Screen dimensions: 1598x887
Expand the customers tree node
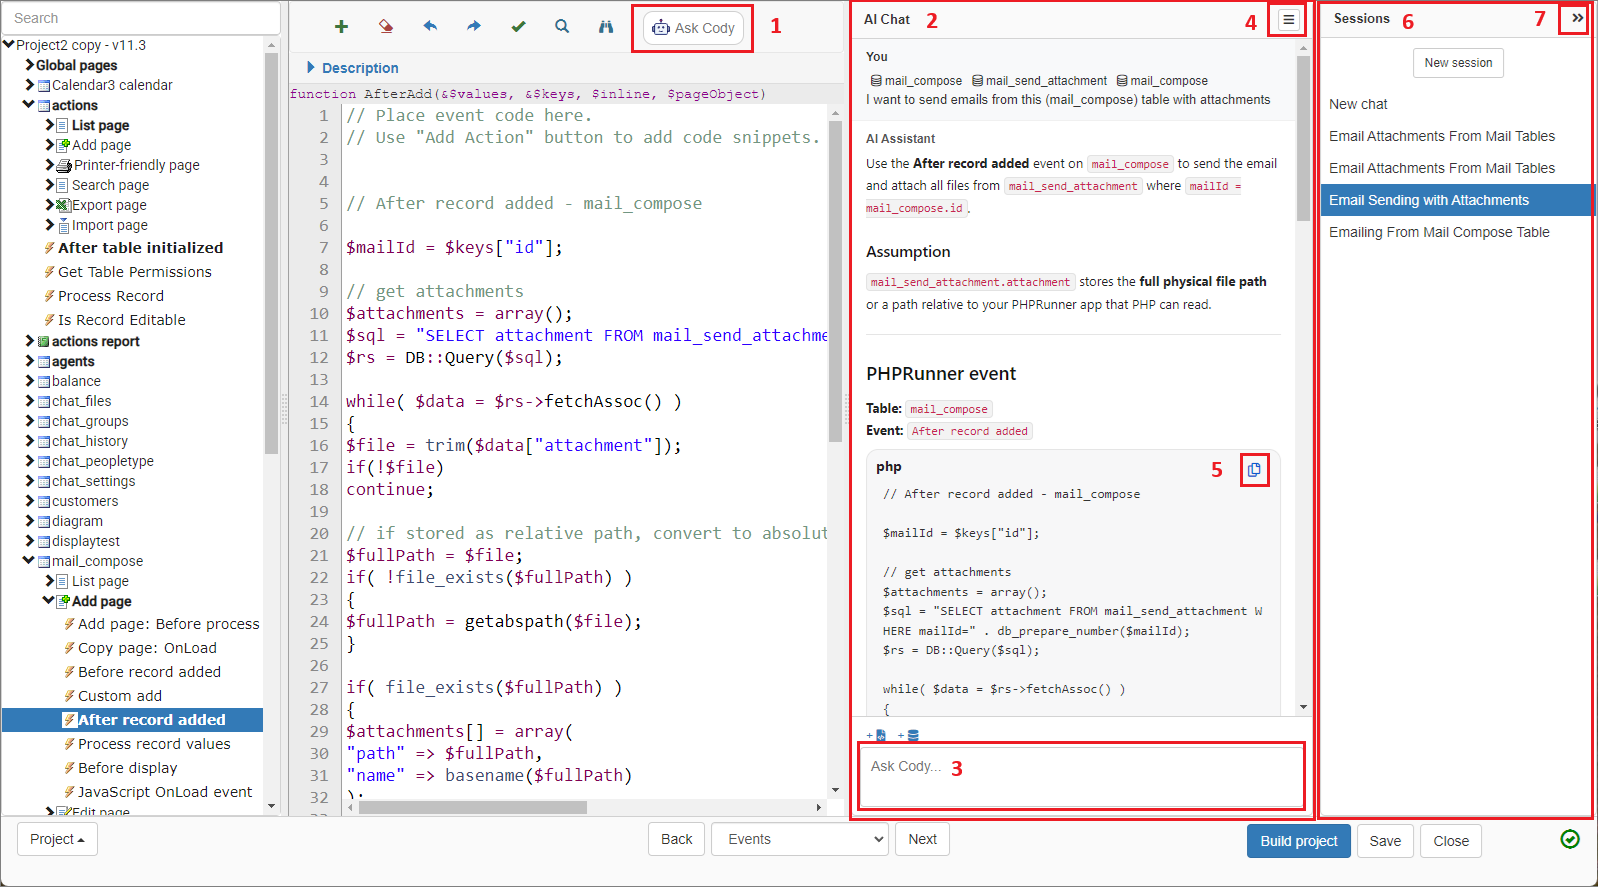[x=29, y=501]
